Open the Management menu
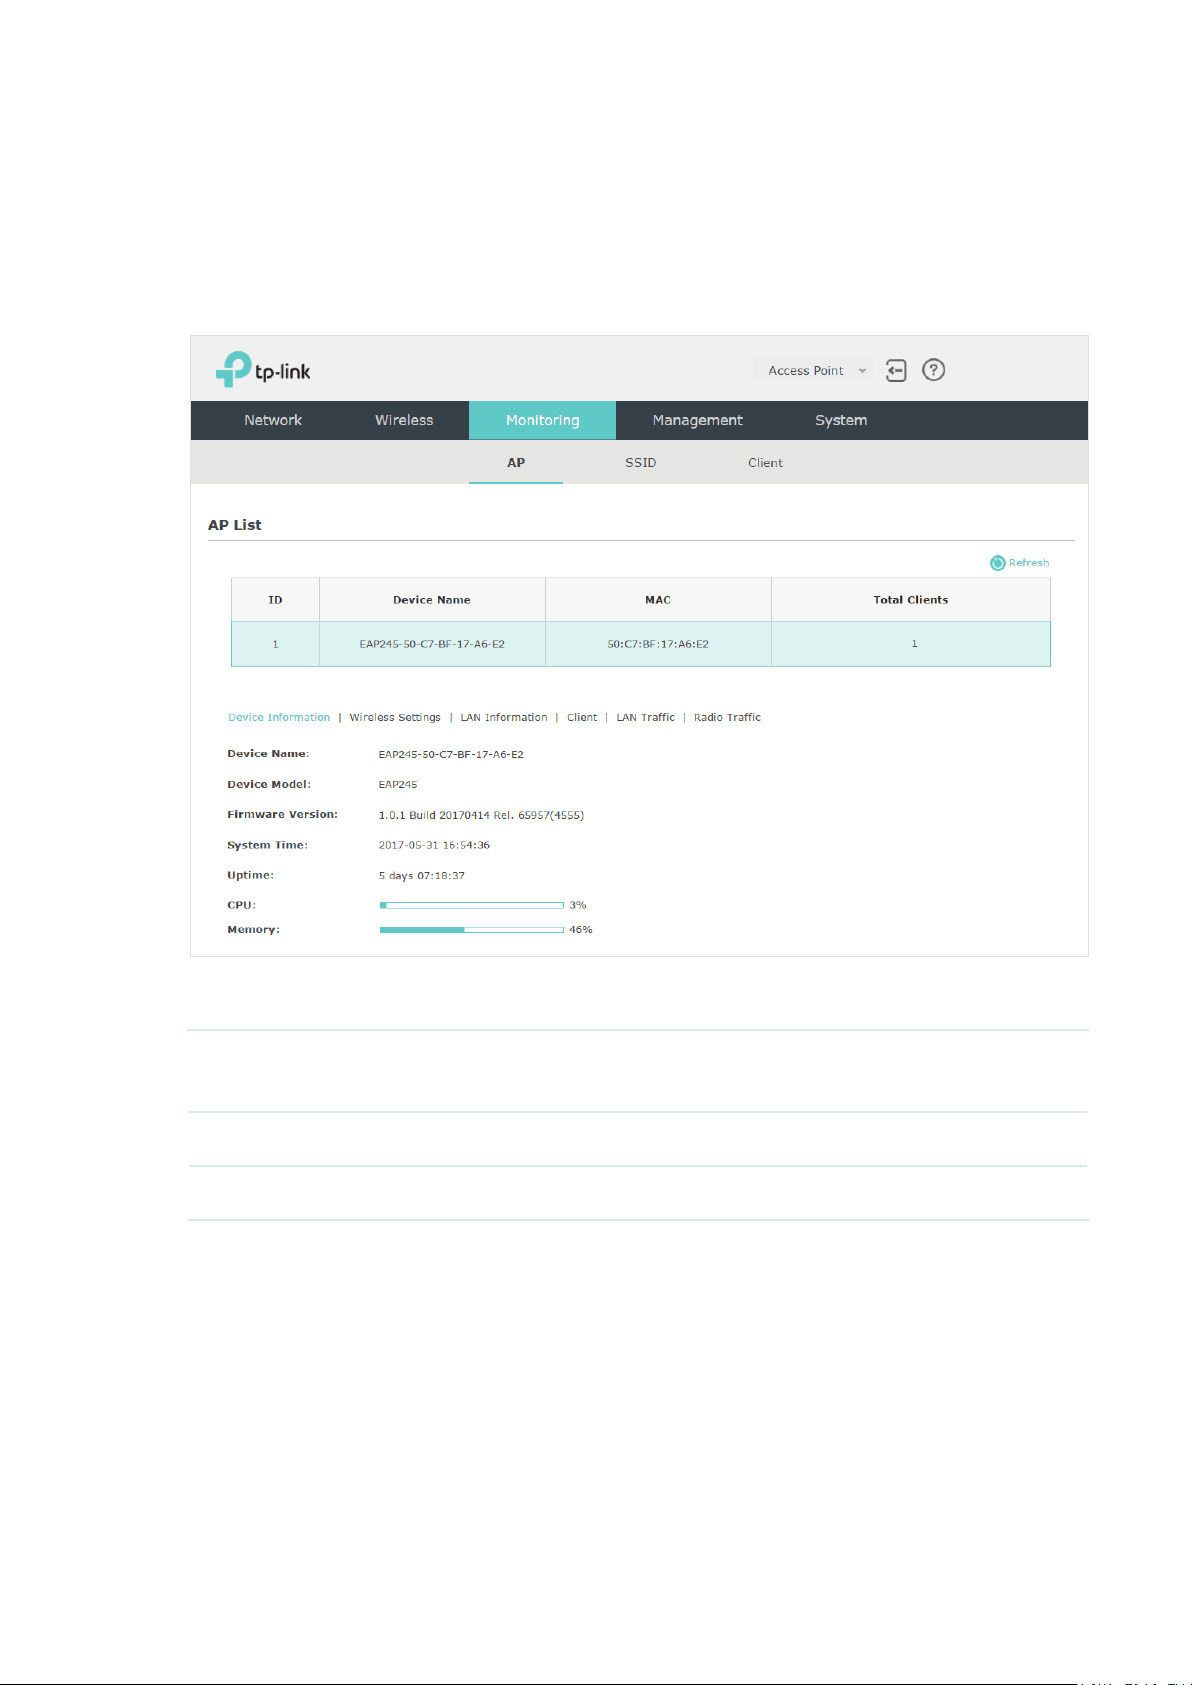The height and width of the screenshot is (1685, 1192). pyautogui.click(x=698, y=420)
